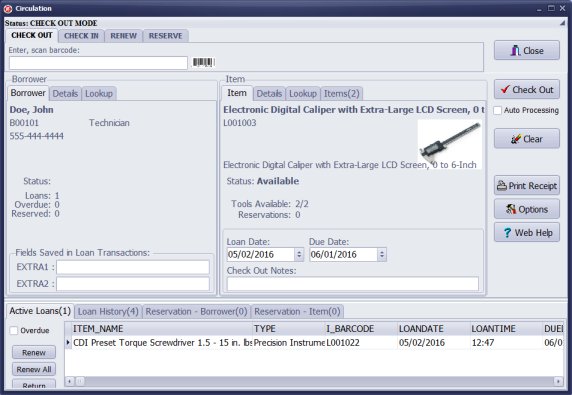Image resolution: width=572 pixels, height=395 pixels.
Task: Click the Circulation app icon in title bar
Action: pyautogui.click(x=8, y=8)
